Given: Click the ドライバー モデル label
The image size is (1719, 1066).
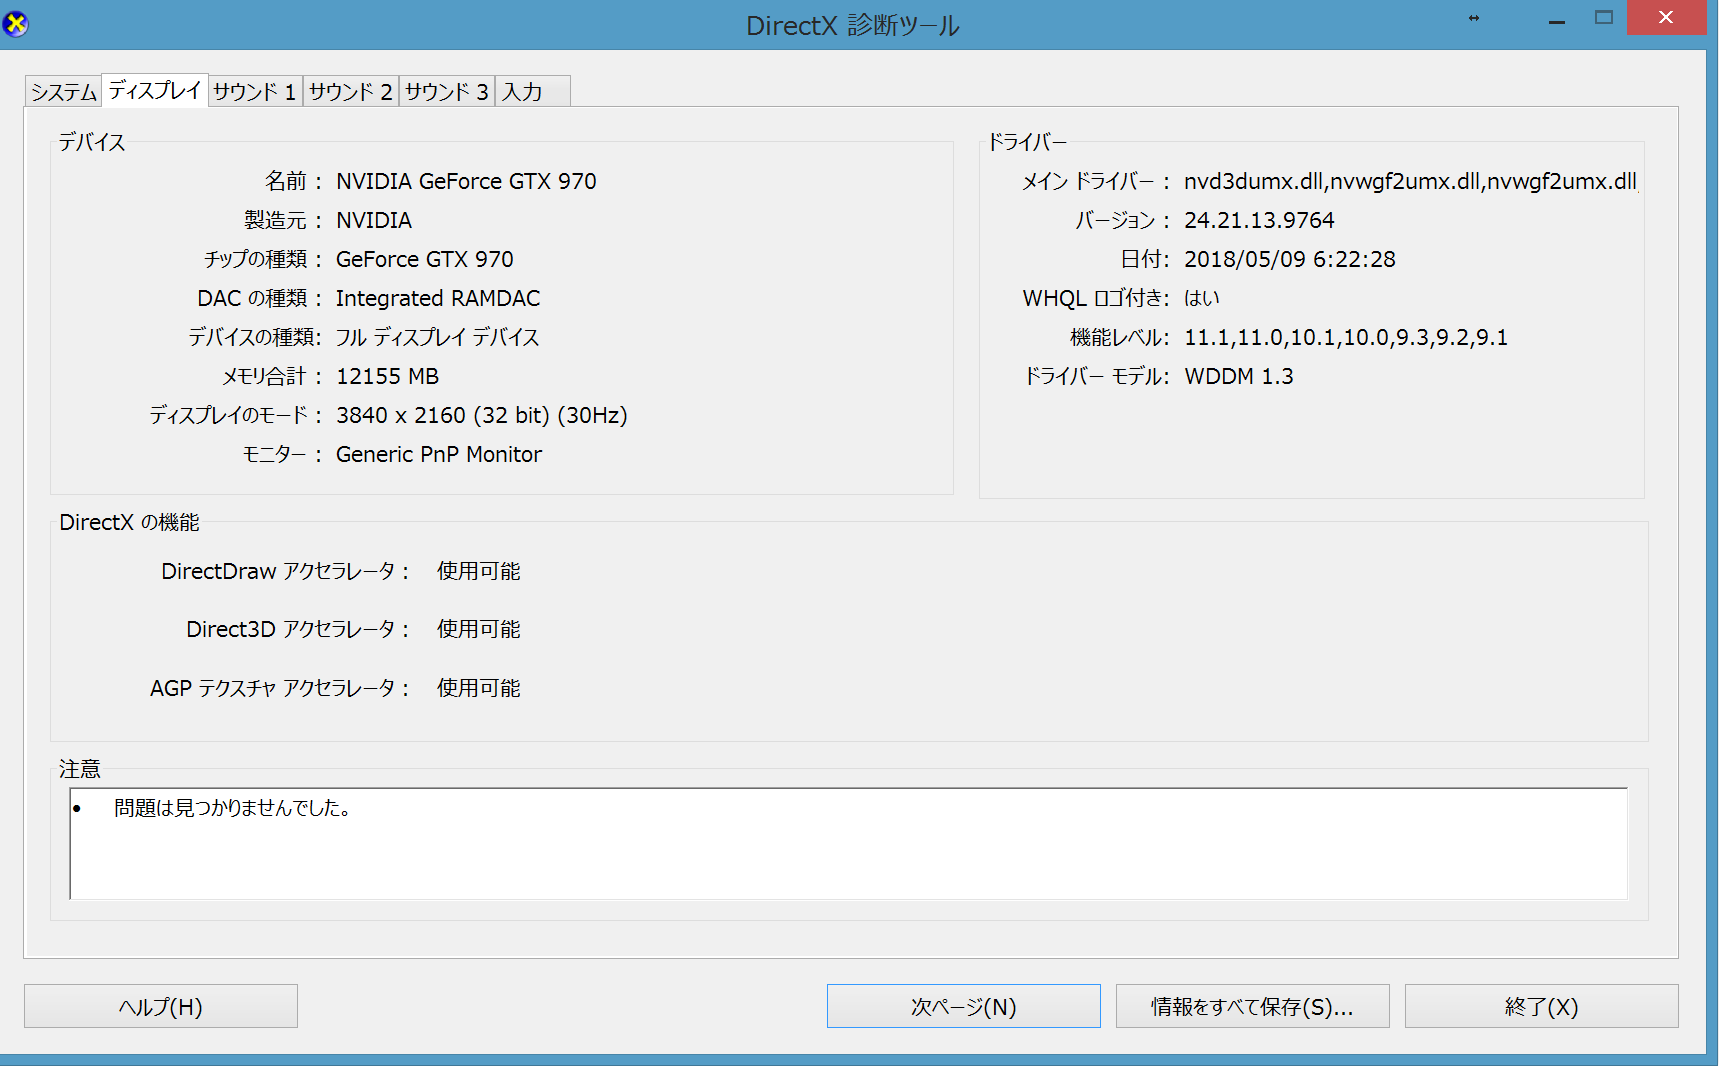Looking at the screenshot, I should point(1095,376).
